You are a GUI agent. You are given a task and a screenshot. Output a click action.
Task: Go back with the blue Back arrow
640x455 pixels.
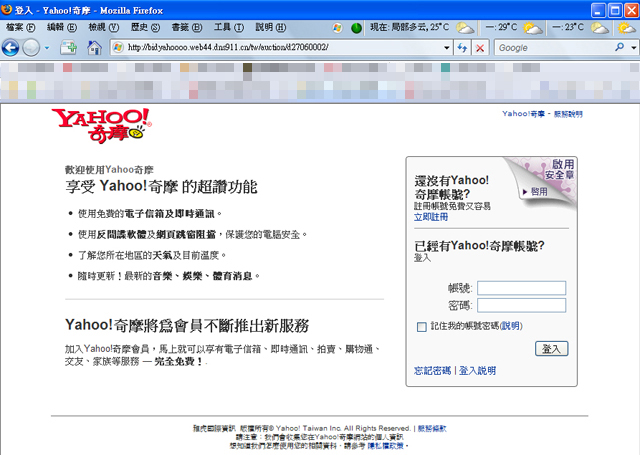coord(10,48)
